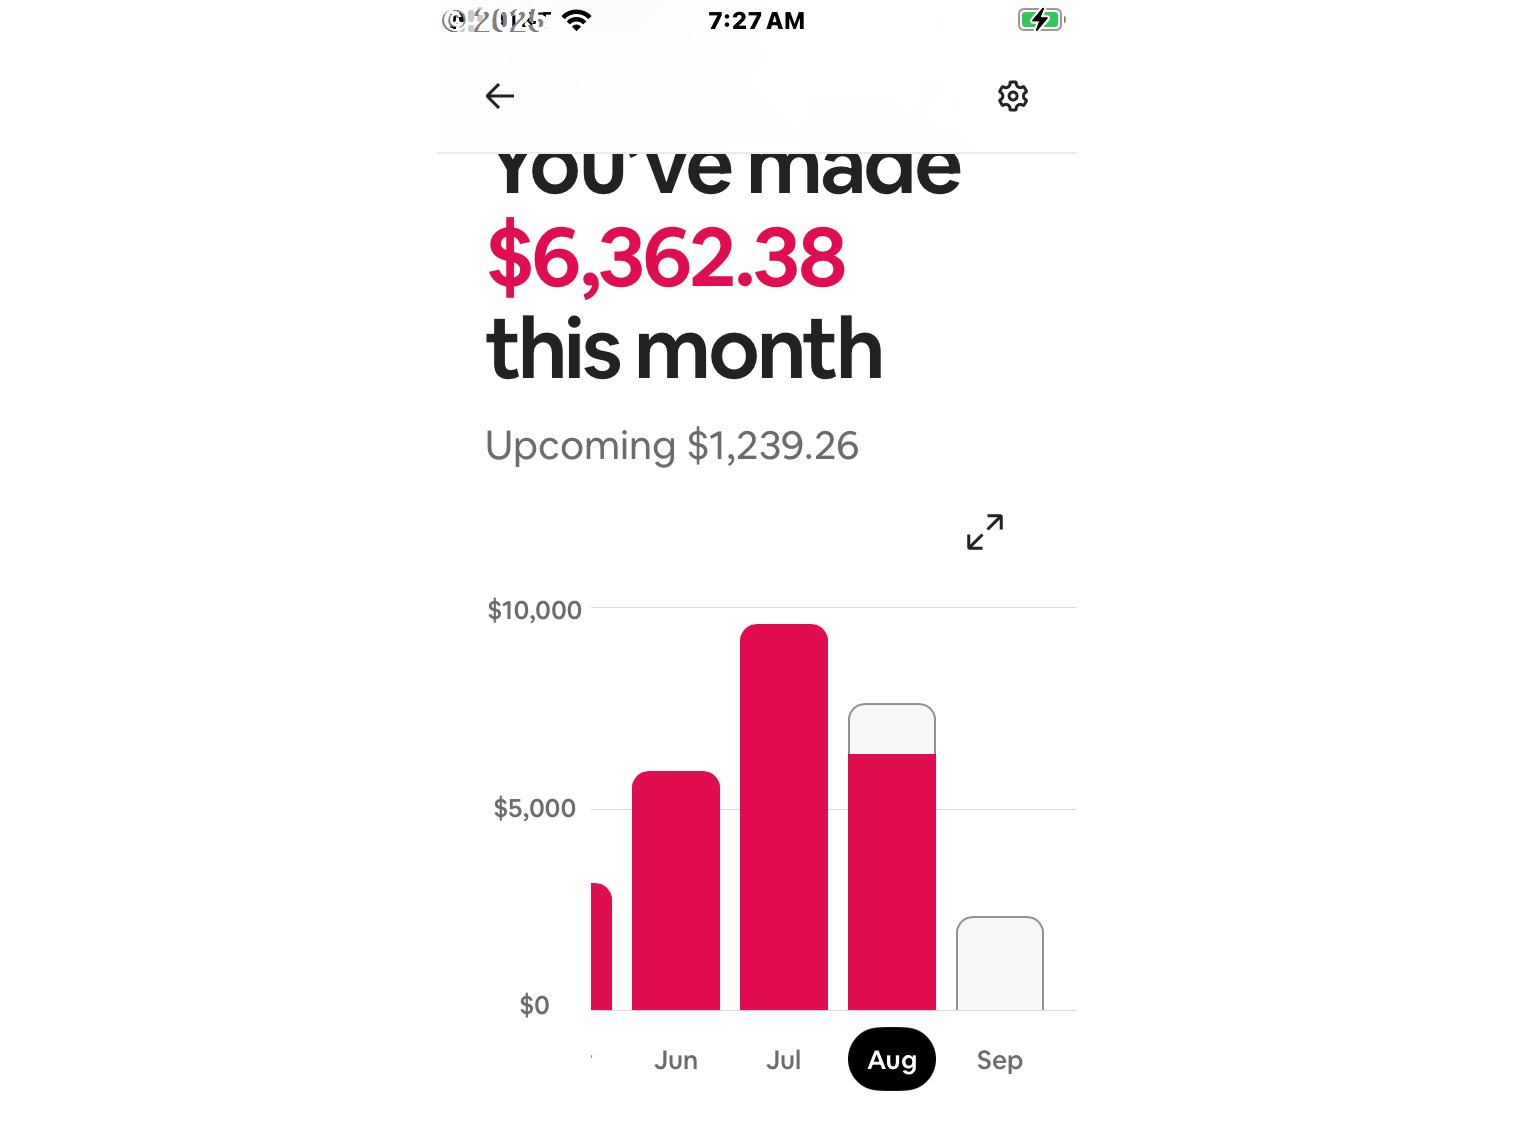The height and width of the screenshot is (1136, 1514).
Task: Tap the grey upcoming portion of August bar
Action: pyautogui.click(x=892, y=729)
